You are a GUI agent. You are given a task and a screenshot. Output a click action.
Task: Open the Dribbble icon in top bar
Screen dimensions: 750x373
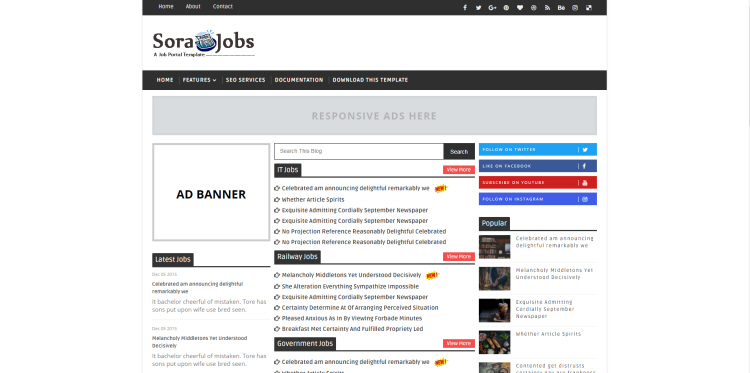(x=533, y=8)
